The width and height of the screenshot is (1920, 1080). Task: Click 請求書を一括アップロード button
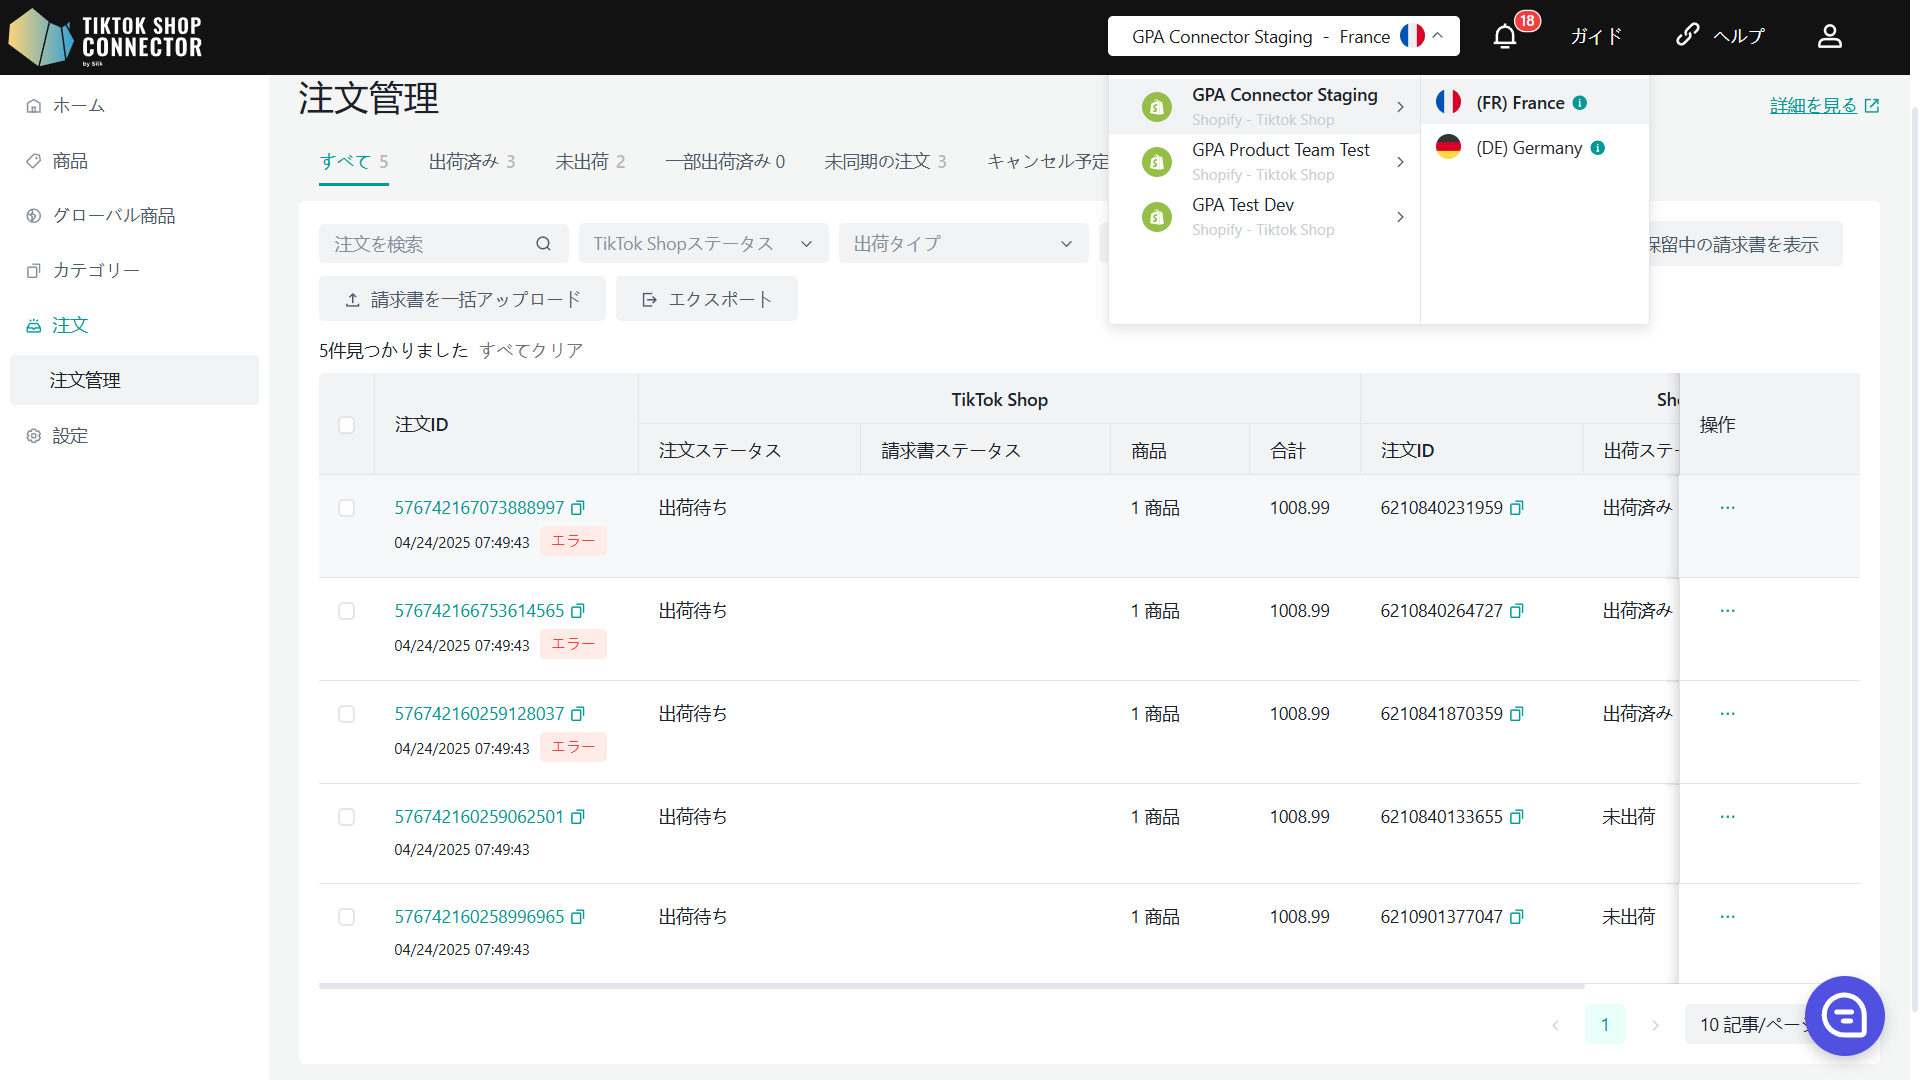pyautogui.click(x=462, y=299)
